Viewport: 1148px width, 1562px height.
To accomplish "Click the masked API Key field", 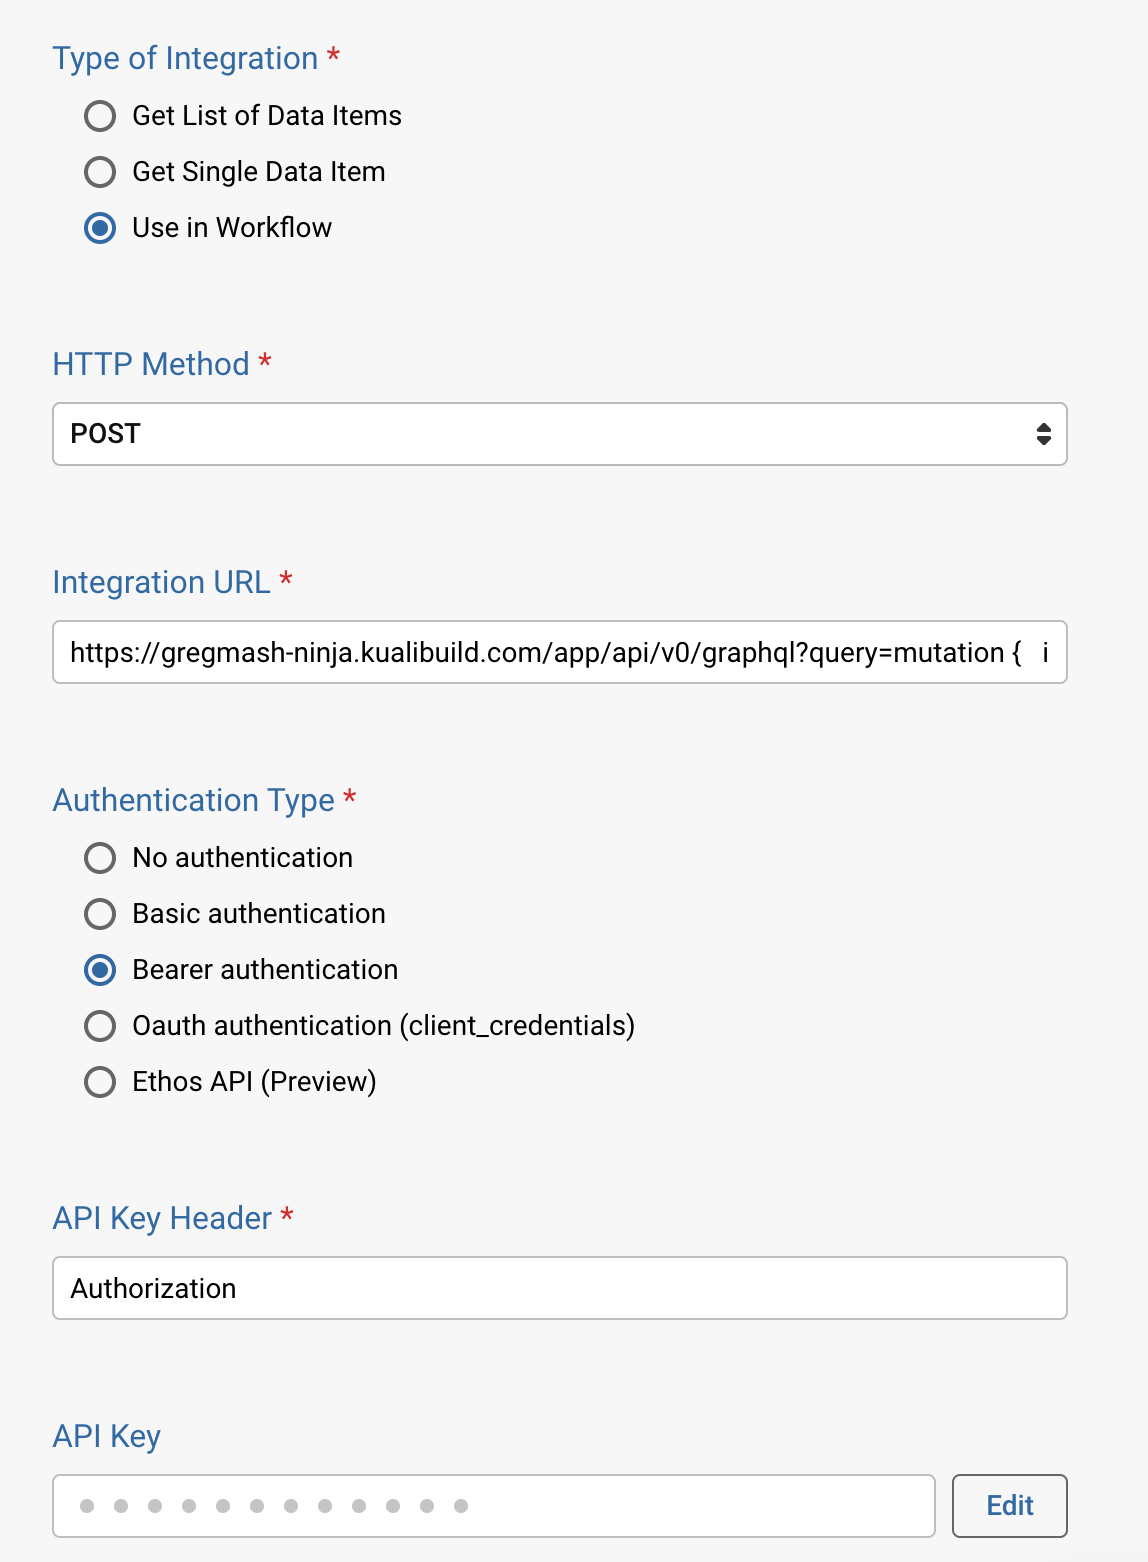I will [x=493, y=1505].
